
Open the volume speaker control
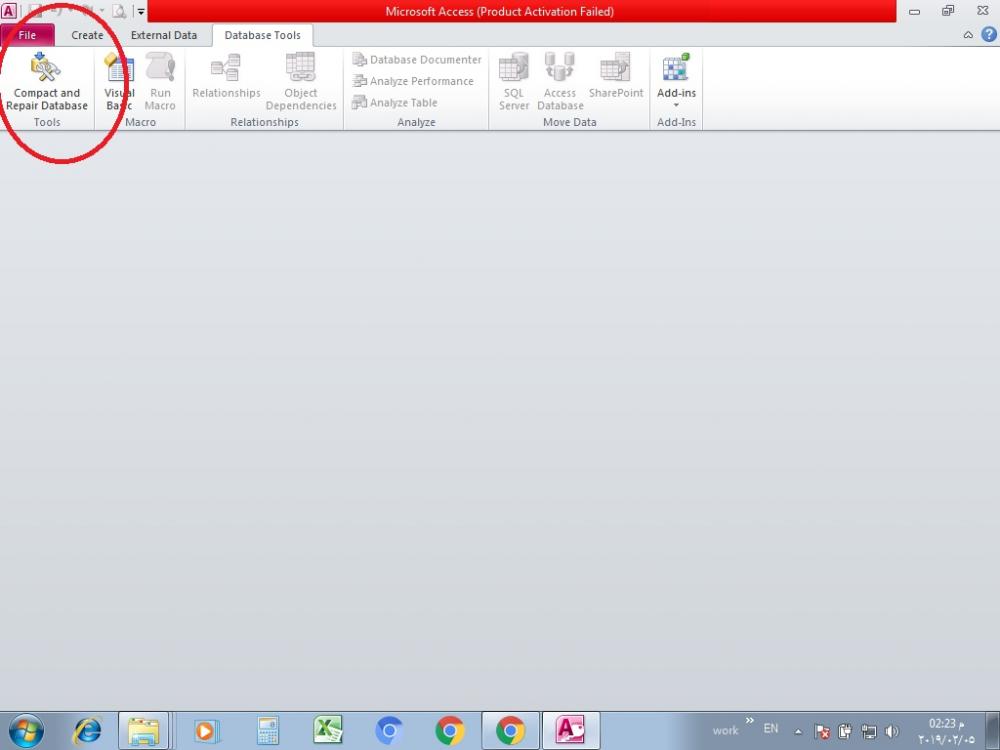click(892, 732)
